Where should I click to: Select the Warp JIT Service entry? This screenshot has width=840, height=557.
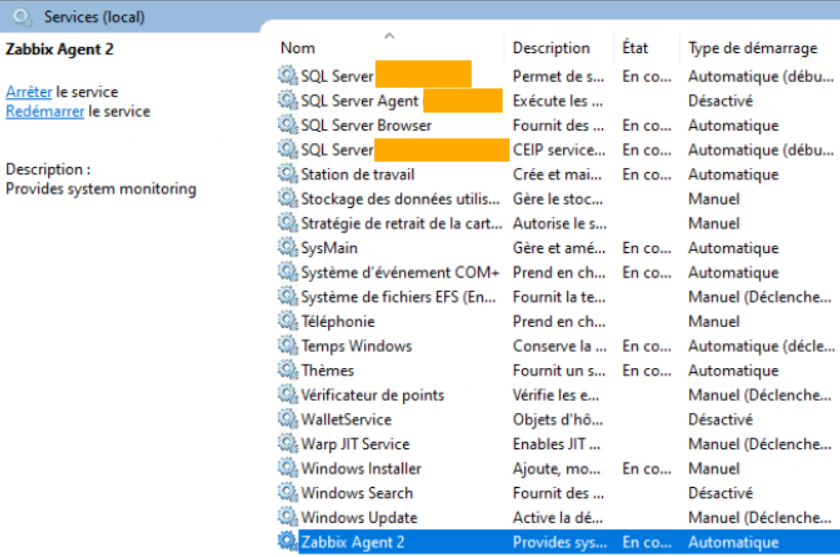(x=355, y=444)
